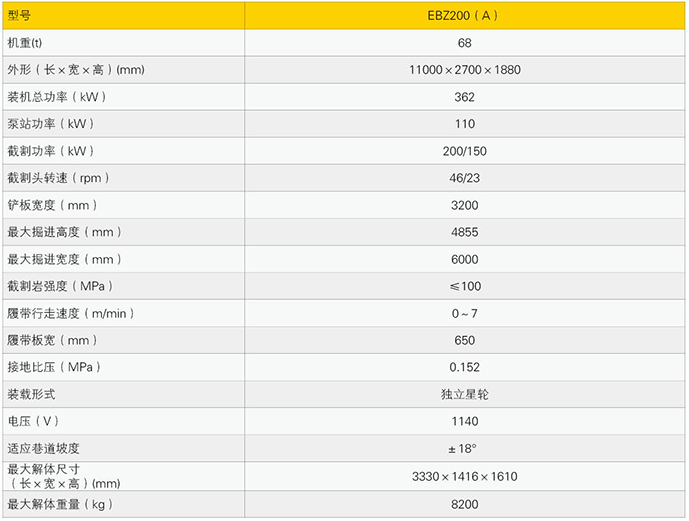Select the 装机总功率 (kW) label cell
The image size is (689, 521).
[57, 97]
